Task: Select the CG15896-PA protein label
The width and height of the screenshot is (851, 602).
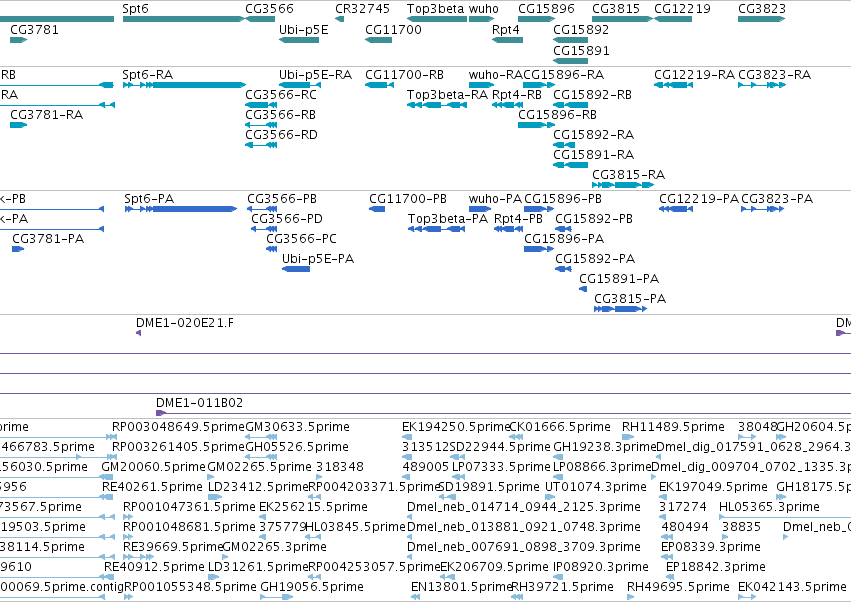Action: tap(564, 239)
